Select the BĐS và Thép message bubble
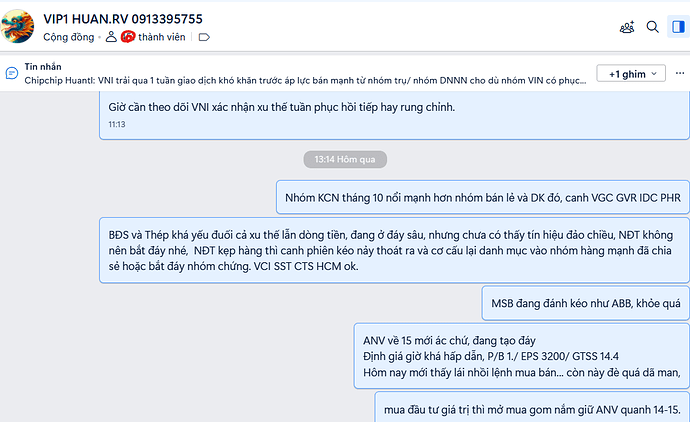Image resolution: width=690 pixels, height=422 pixels. tap(394, 250)
